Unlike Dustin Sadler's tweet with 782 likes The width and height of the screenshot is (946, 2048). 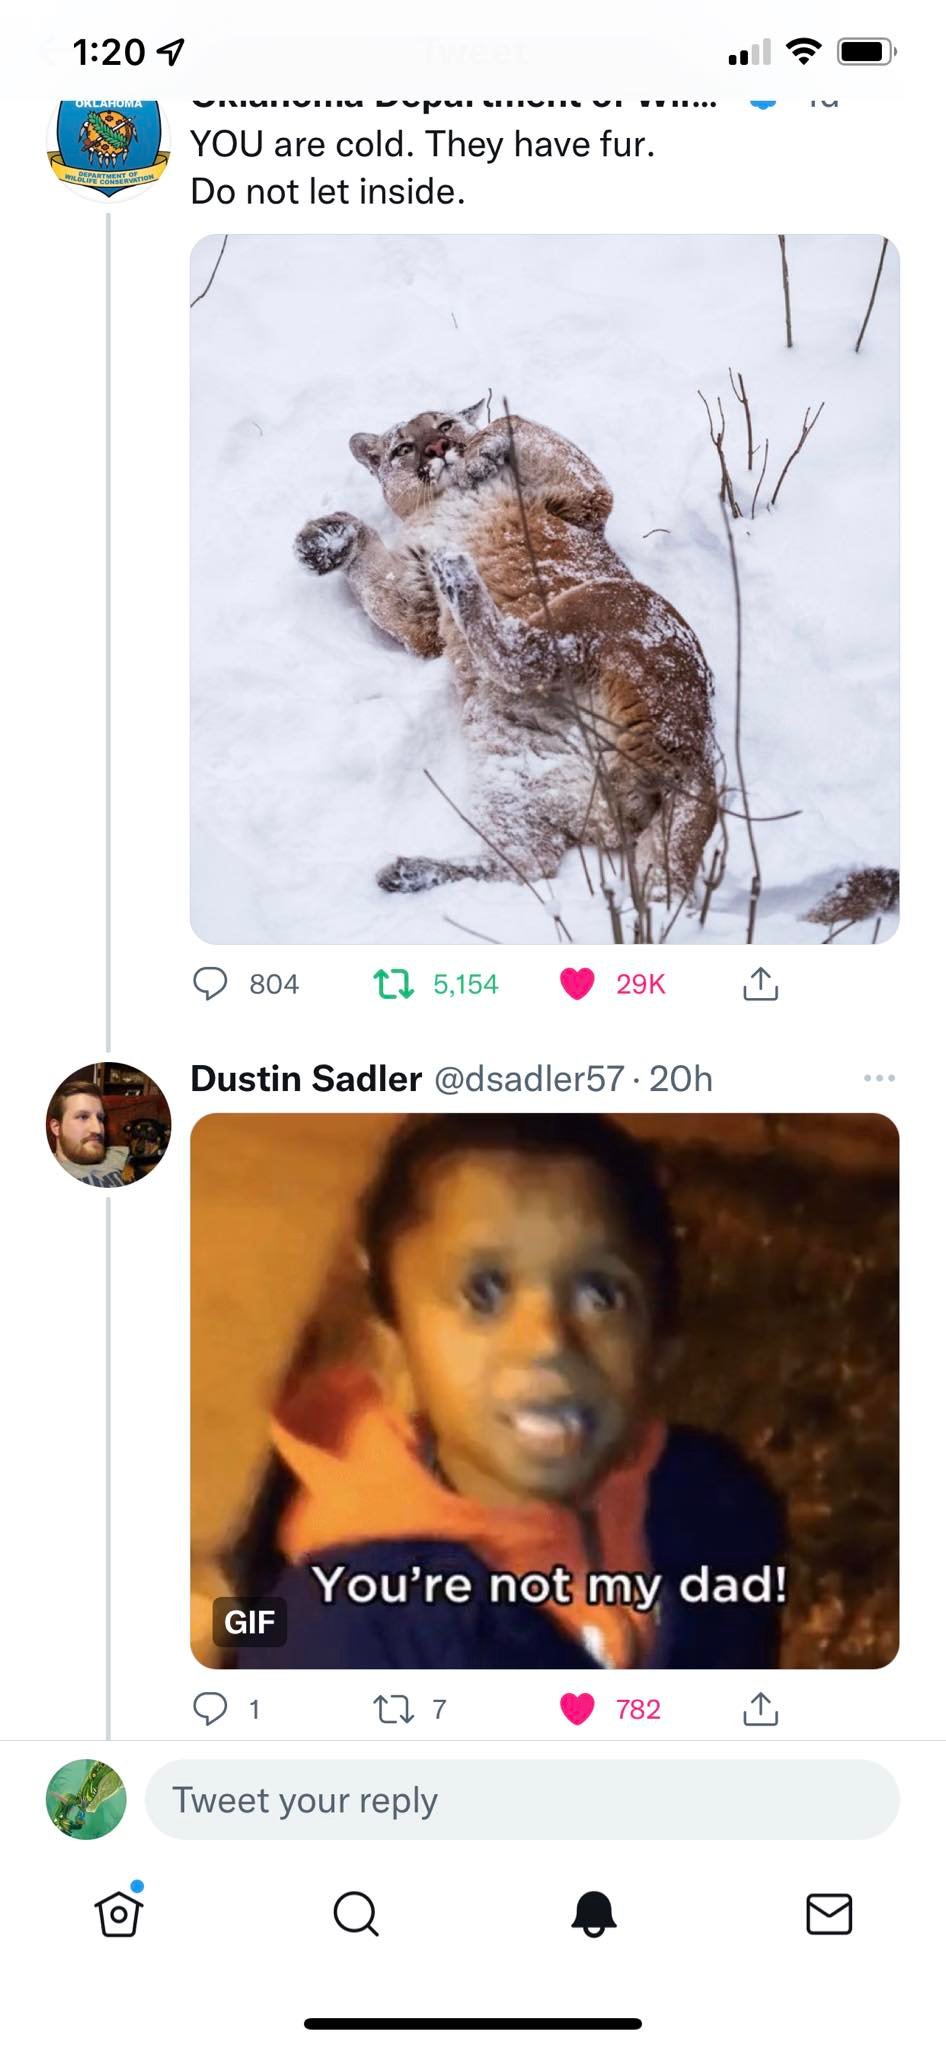[577, 1709]
